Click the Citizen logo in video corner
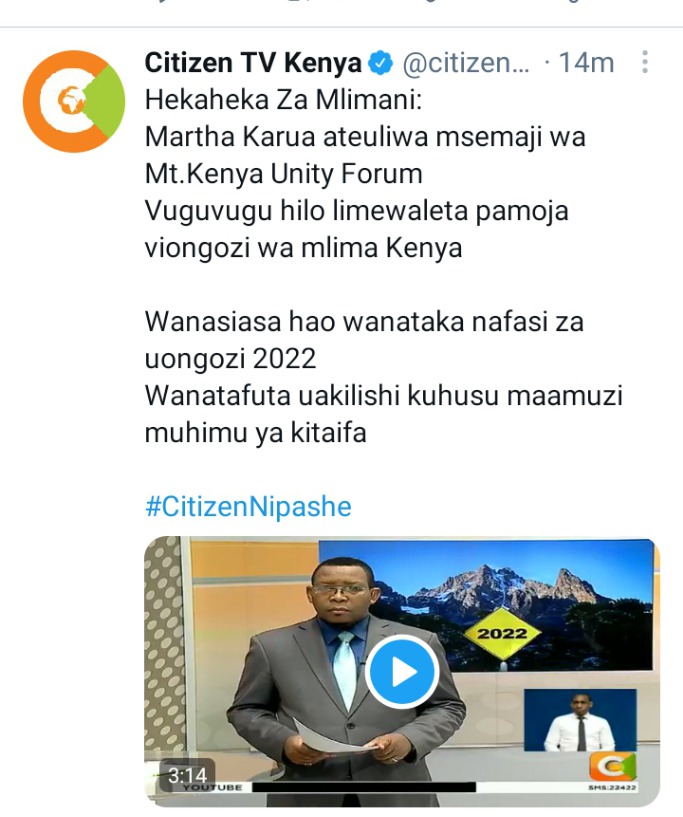This screenshot has height=817, width=683. click(x=613, y=767)
